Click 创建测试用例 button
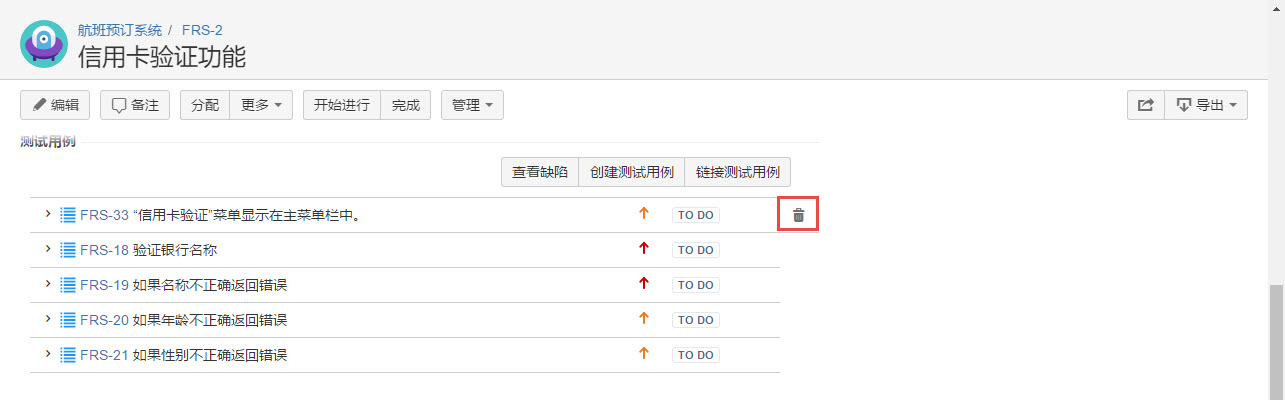 click(x=631, y=172)
